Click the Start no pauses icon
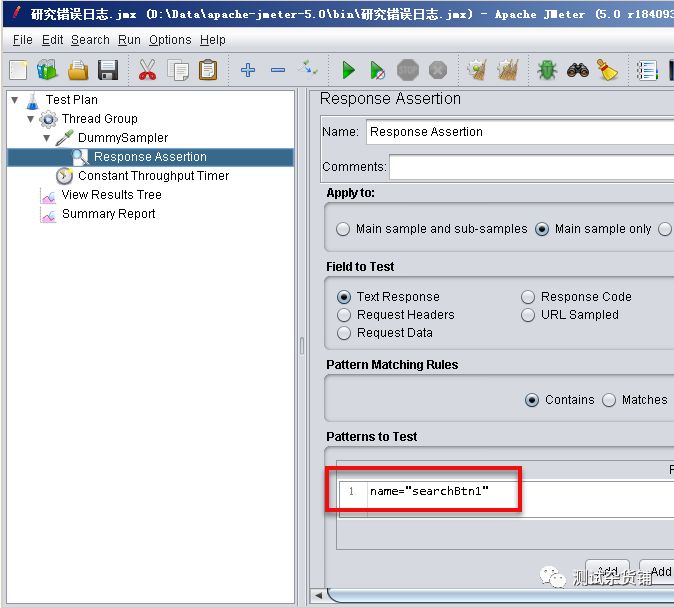 (377, 70)
